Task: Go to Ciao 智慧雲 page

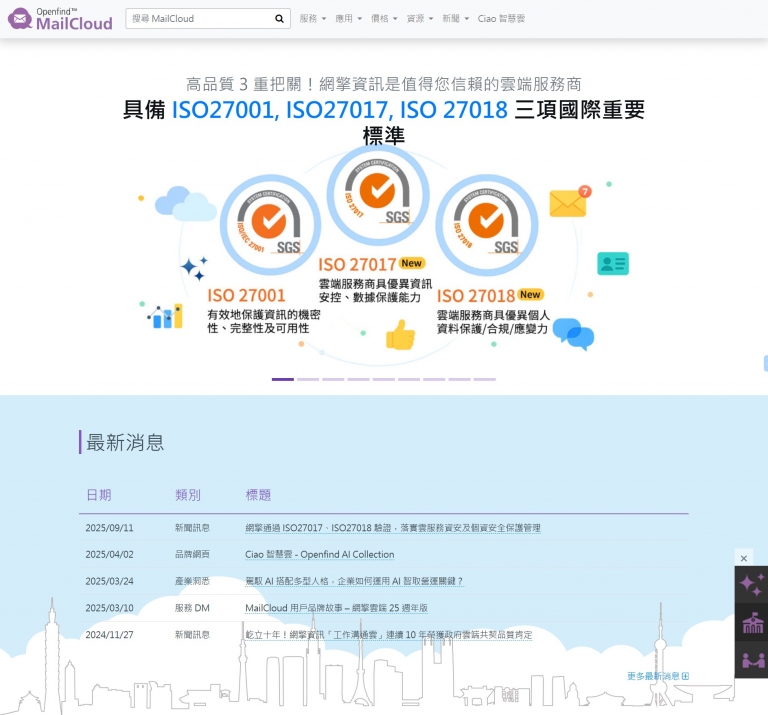Action: tap(501, 19)
